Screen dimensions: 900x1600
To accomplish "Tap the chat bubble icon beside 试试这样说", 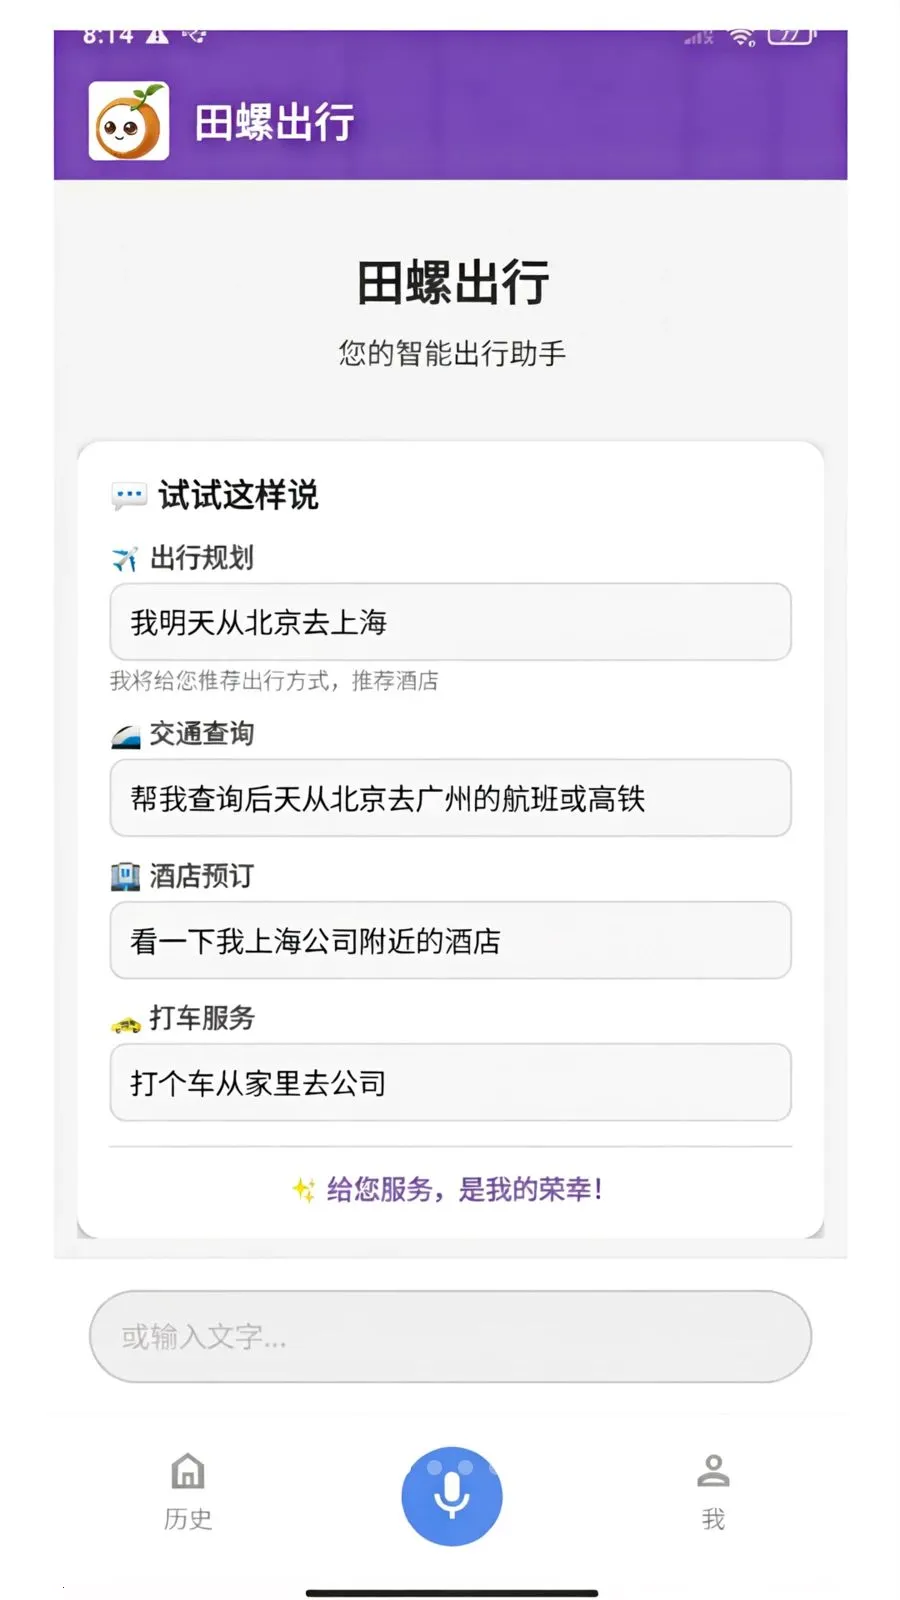I will pos(129,496).
